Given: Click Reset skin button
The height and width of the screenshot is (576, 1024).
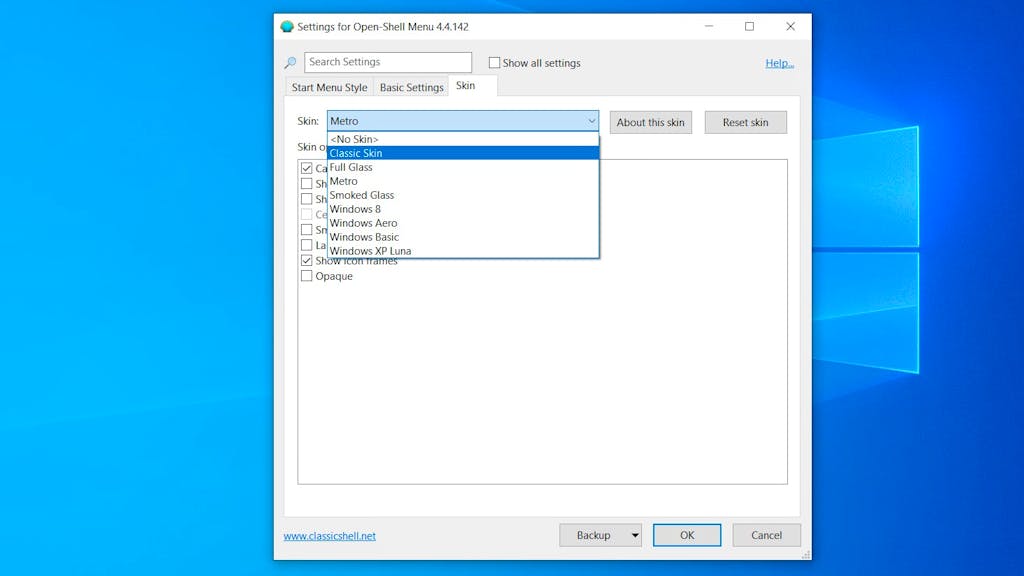Looking at the screenshot, I should 745,122.
